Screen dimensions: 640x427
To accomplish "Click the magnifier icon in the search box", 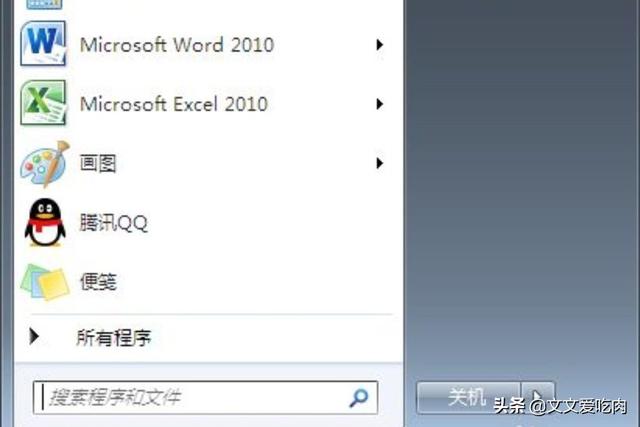I will click(x=358, y=397).
